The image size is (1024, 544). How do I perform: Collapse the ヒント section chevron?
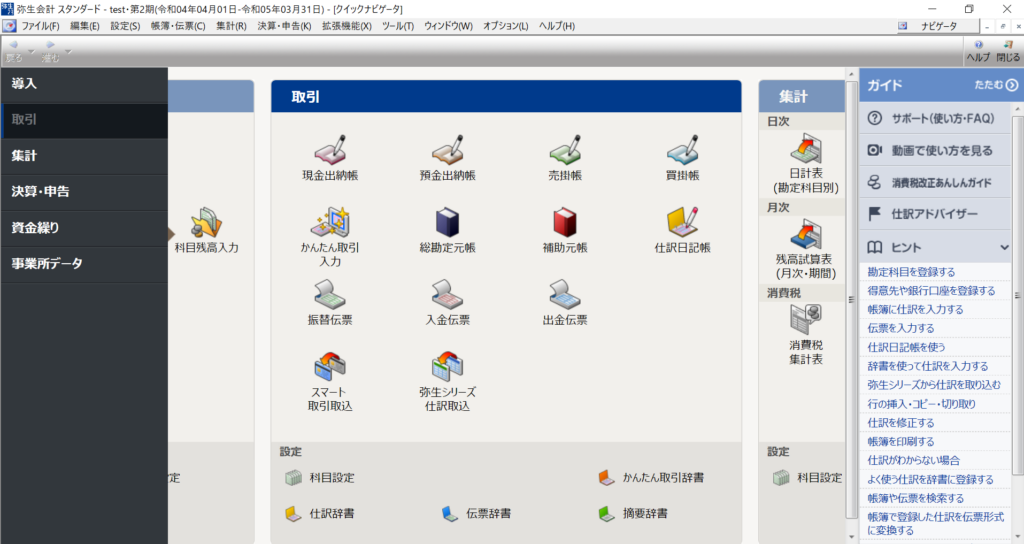[1004, 247]
